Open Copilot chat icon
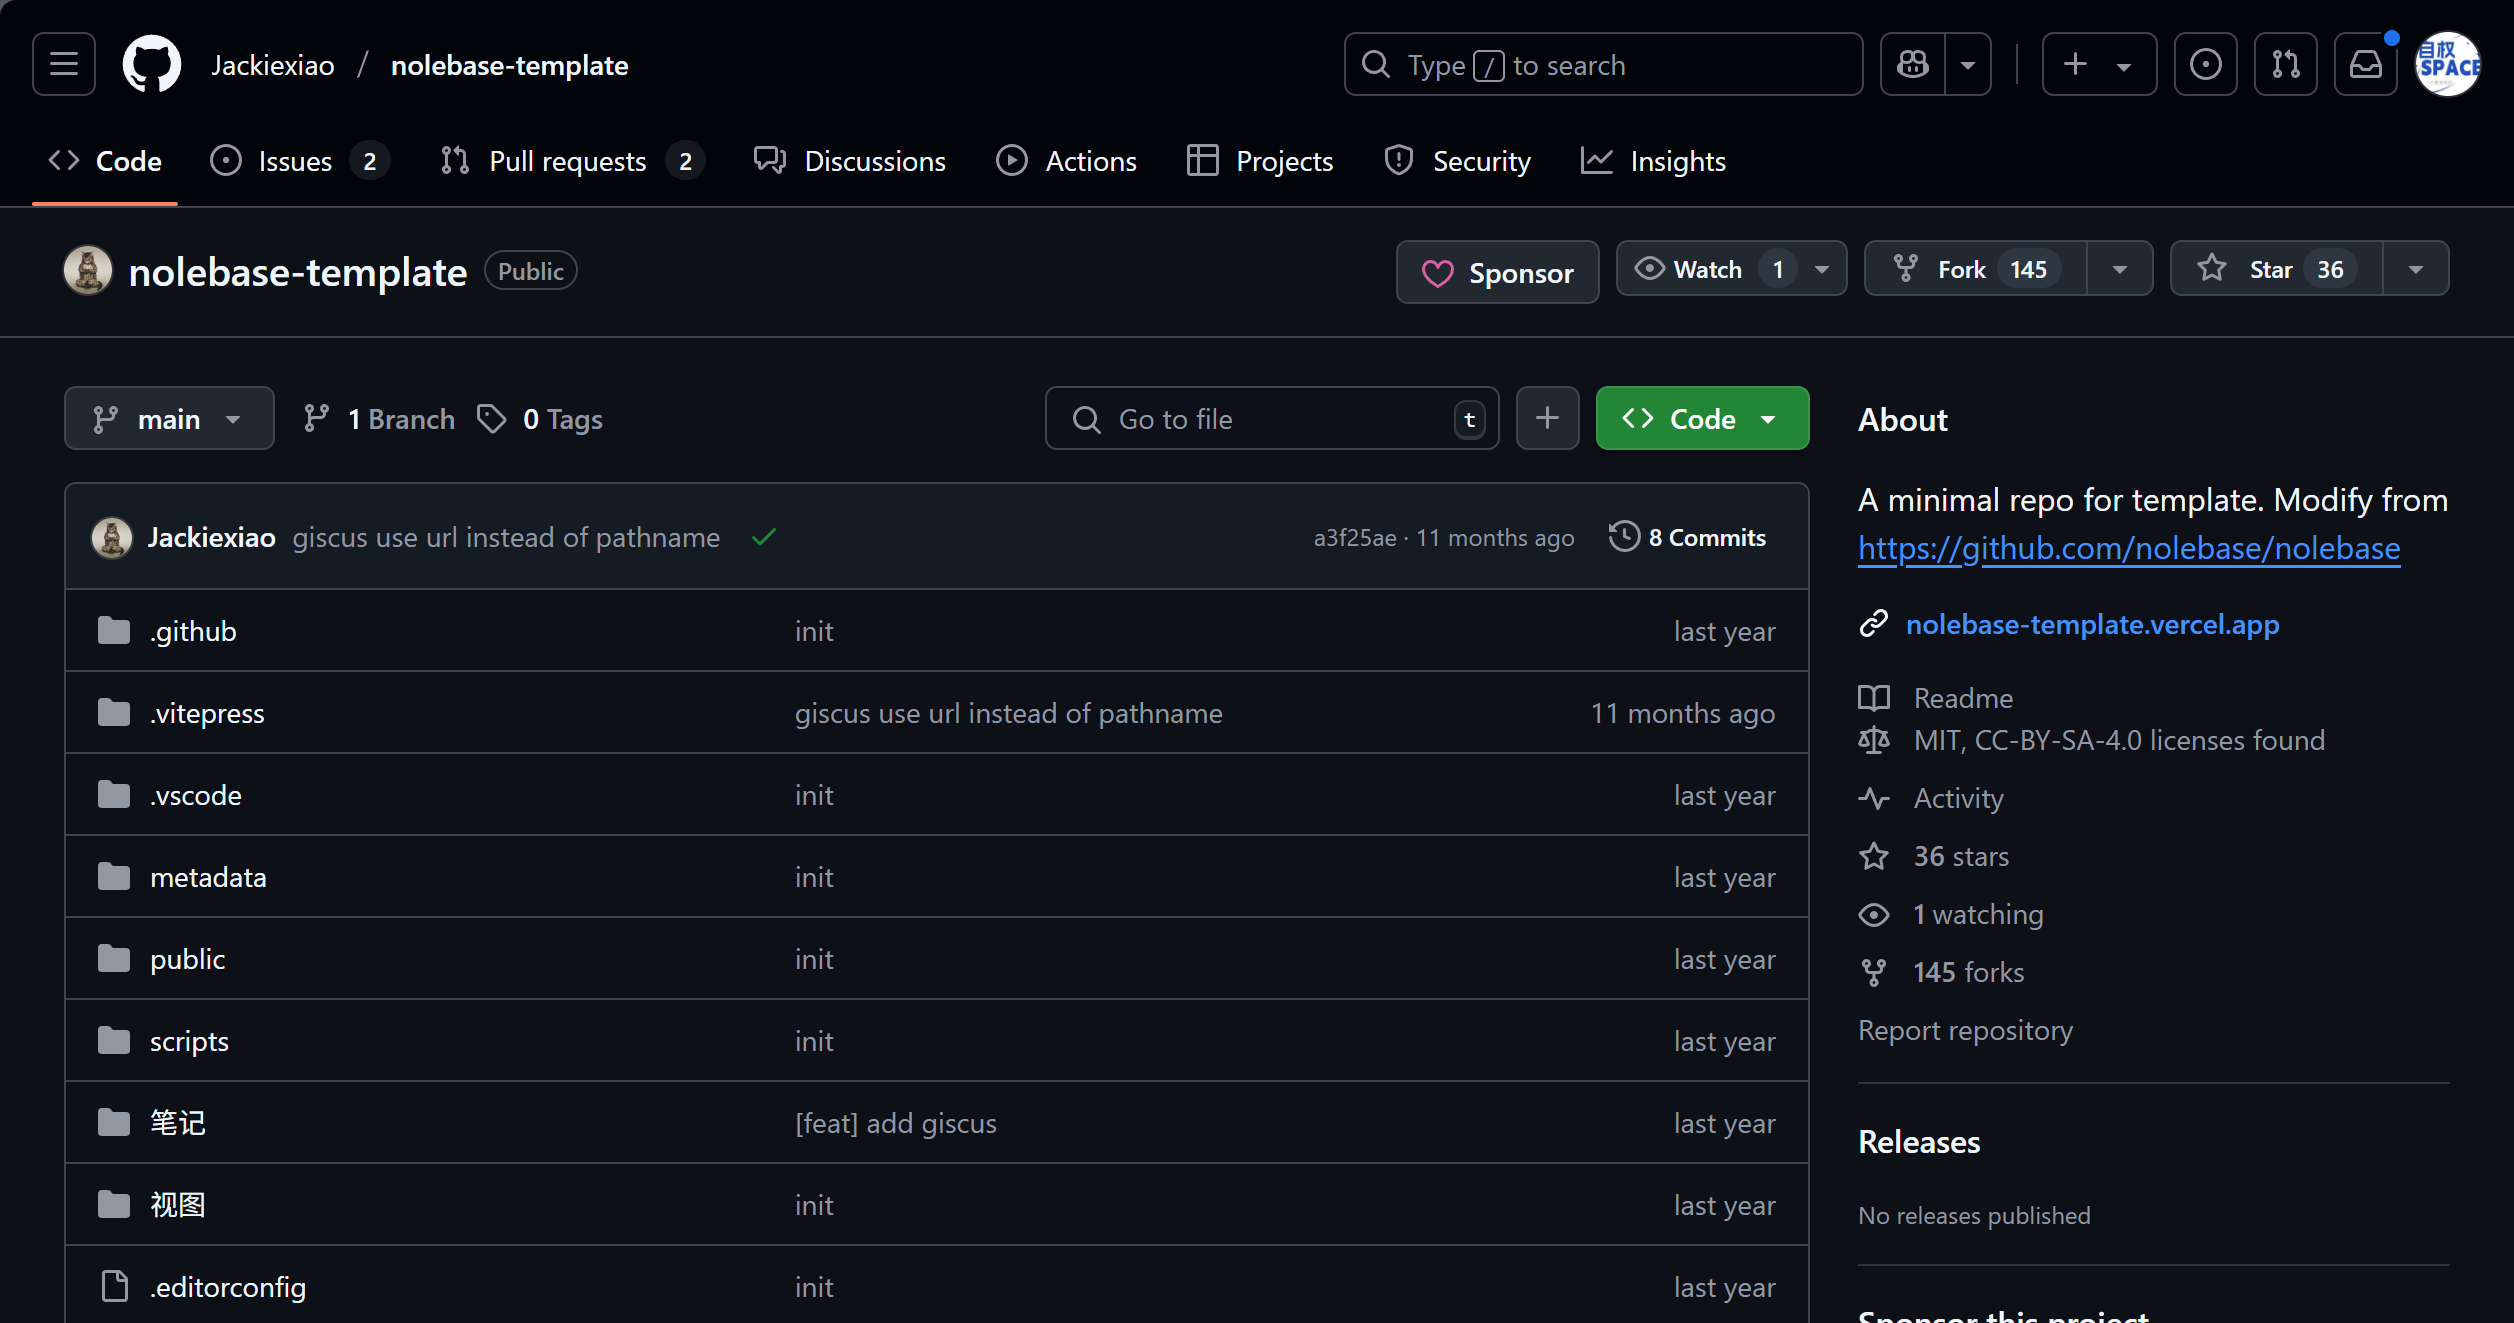Screen dimensions: 2514x1323 coord(1913,65)
